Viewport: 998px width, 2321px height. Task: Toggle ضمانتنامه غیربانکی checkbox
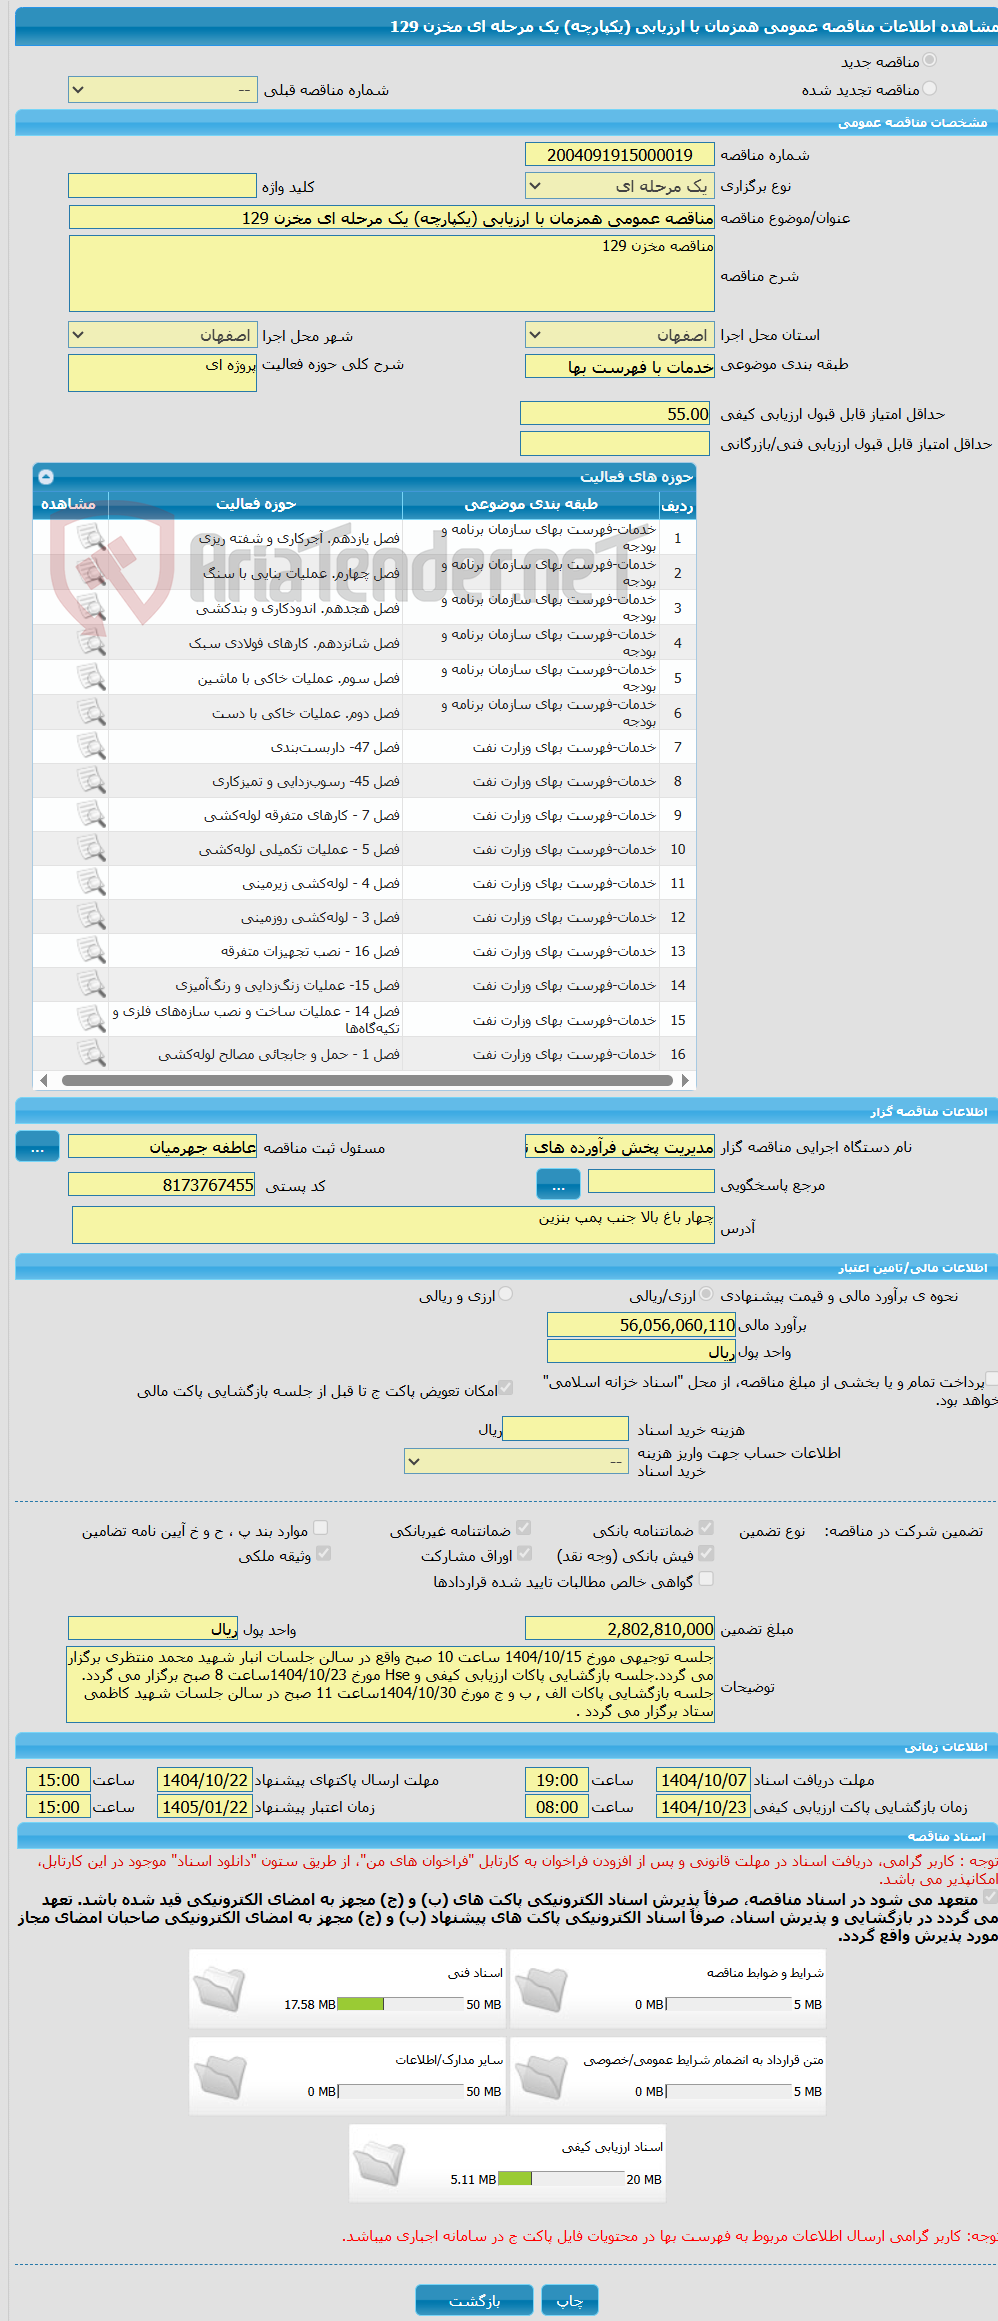click(x=523, y=1528)
